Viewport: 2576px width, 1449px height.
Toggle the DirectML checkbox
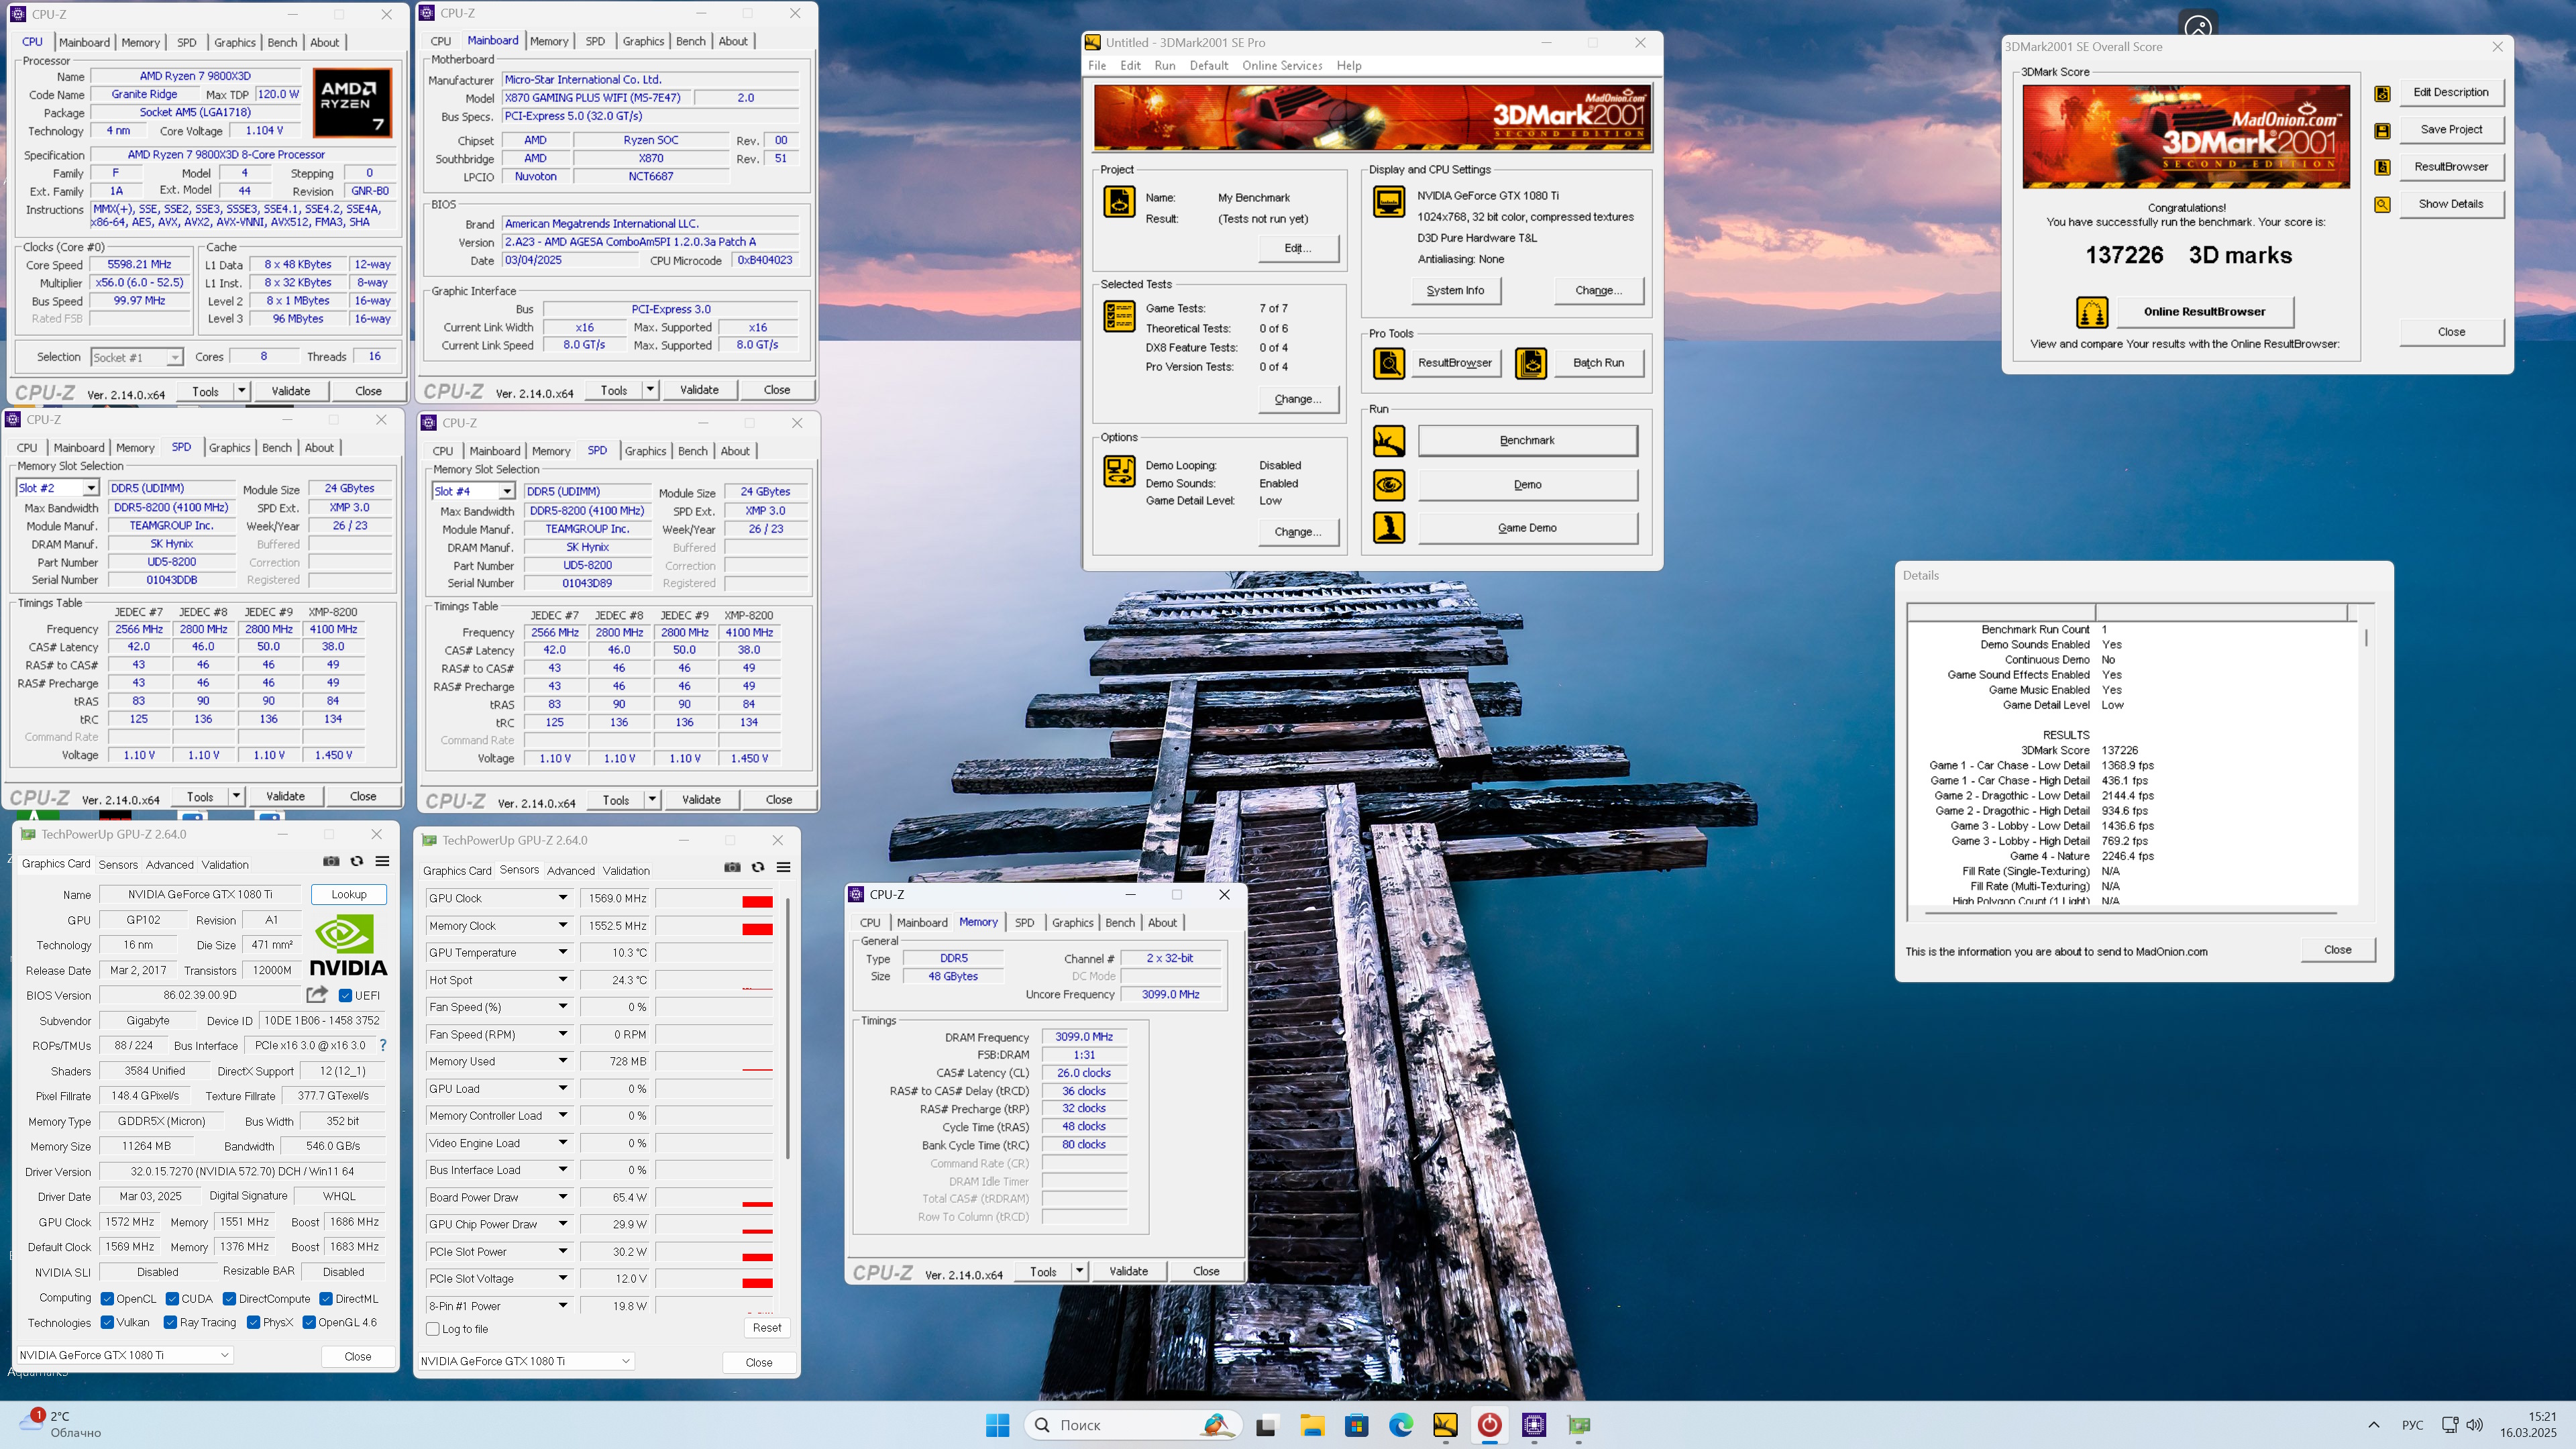coord(325,1299)
